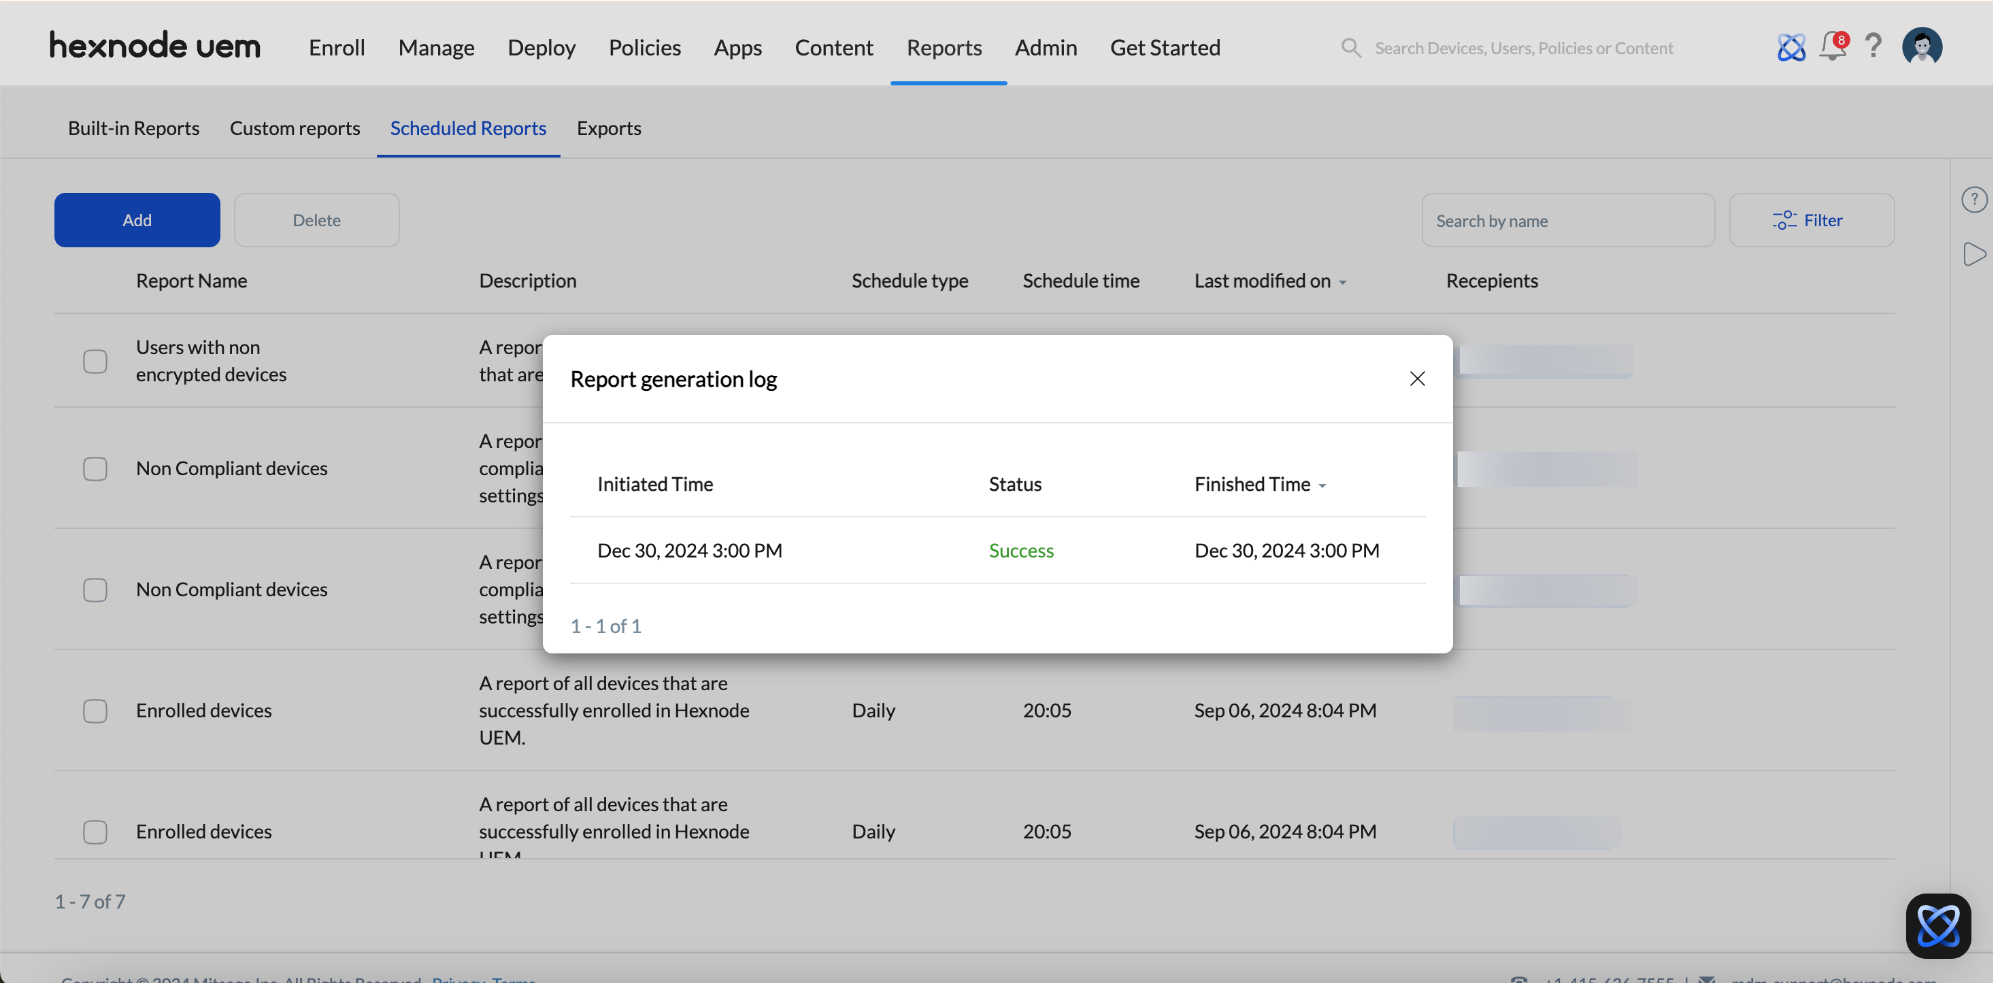1993x983 pixels.
Task: Switch to the Custom reports tab
Action: [295, 128]
